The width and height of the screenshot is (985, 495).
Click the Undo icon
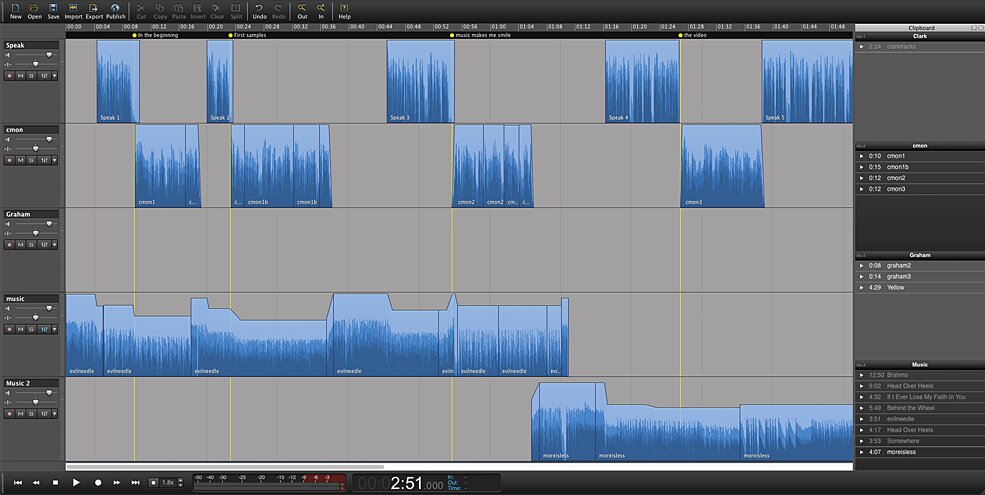tap(259, 8)
